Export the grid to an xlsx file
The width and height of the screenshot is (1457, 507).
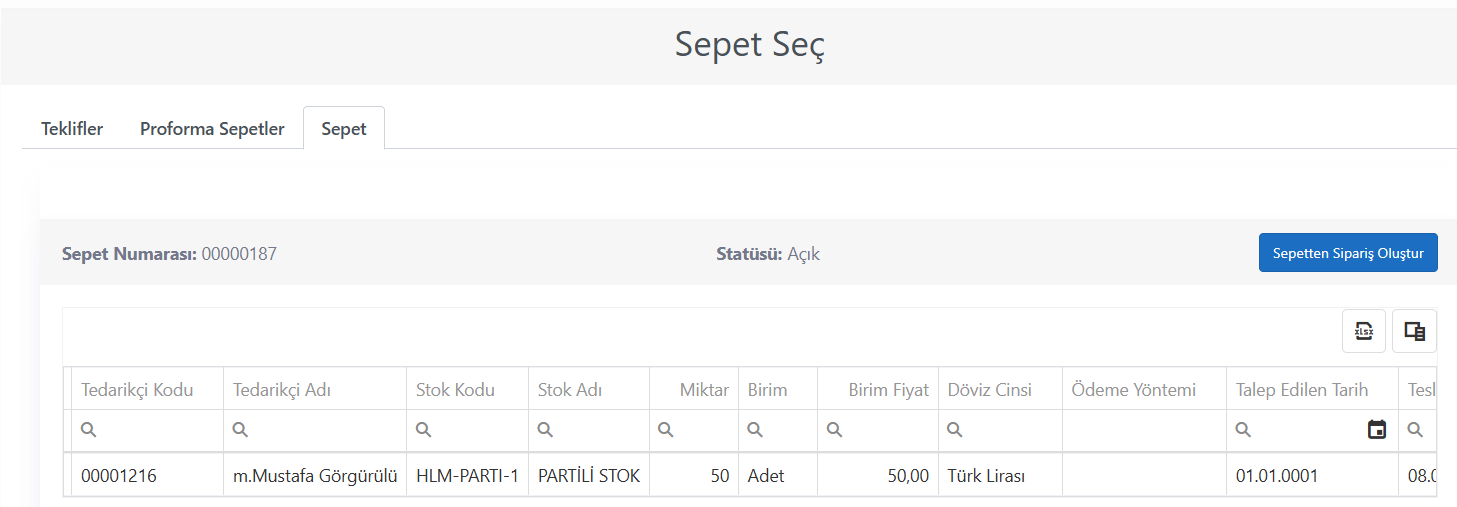[x=1363, y=331]
